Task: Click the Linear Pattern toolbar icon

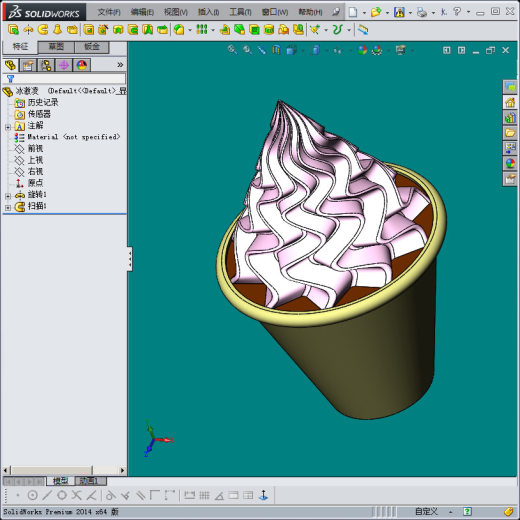Action: (x=202, y=29)
